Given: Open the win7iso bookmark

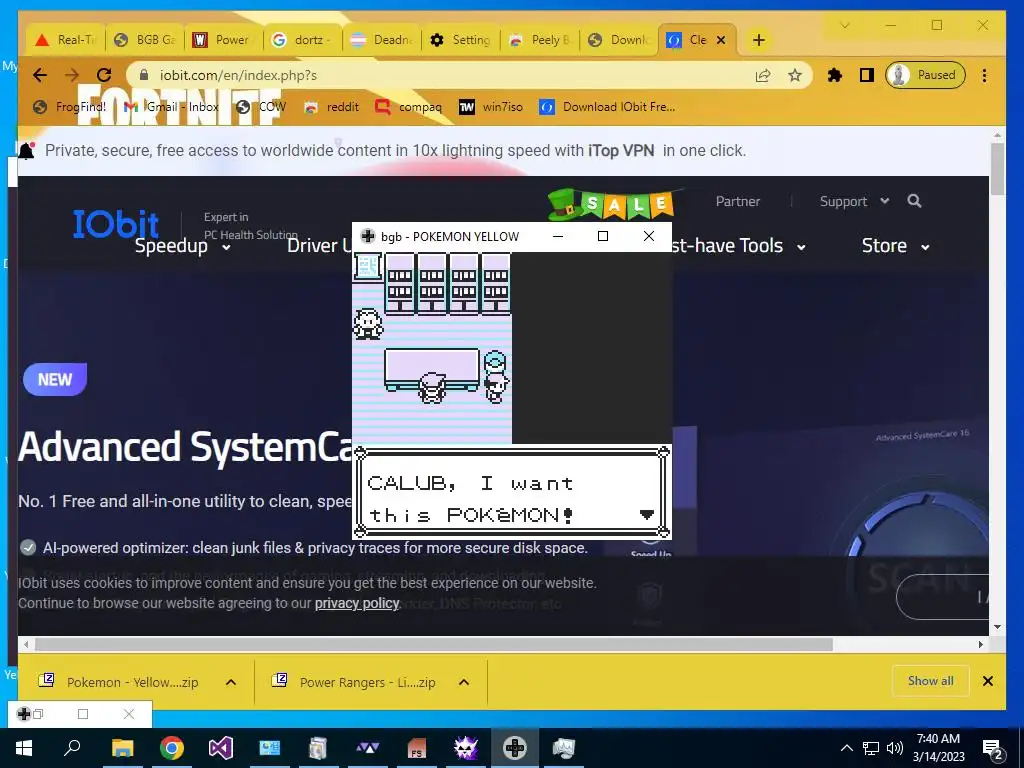Looking at the screenshot, I should tap(490, 106).
